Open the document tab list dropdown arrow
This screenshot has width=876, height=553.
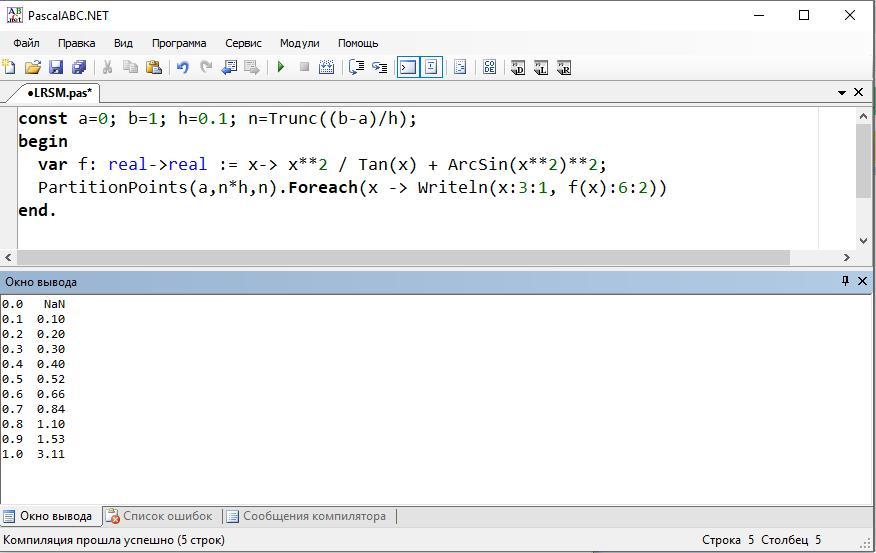(842, 93)
